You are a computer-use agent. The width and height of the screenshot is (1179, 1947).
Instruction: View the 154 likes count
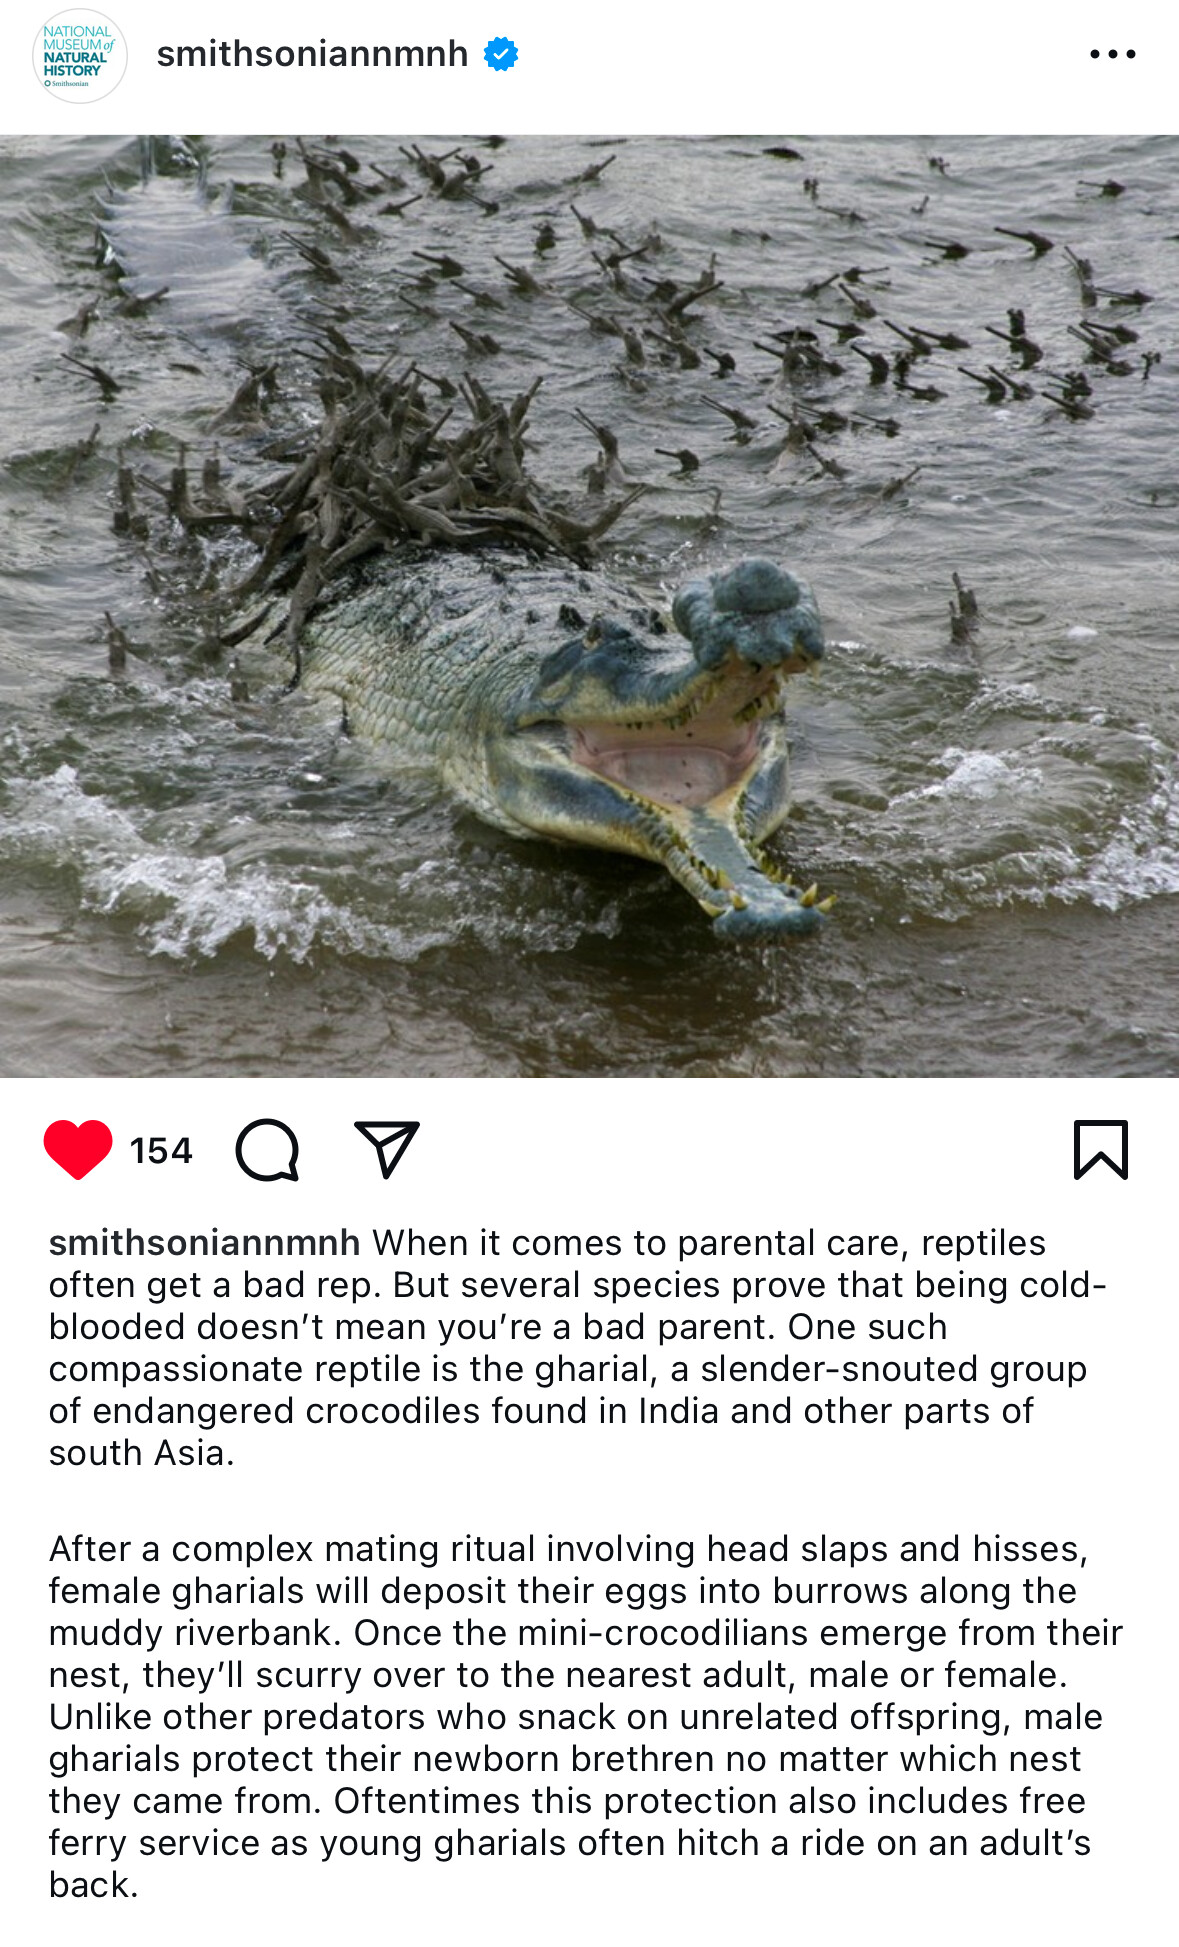point(161,1150)
